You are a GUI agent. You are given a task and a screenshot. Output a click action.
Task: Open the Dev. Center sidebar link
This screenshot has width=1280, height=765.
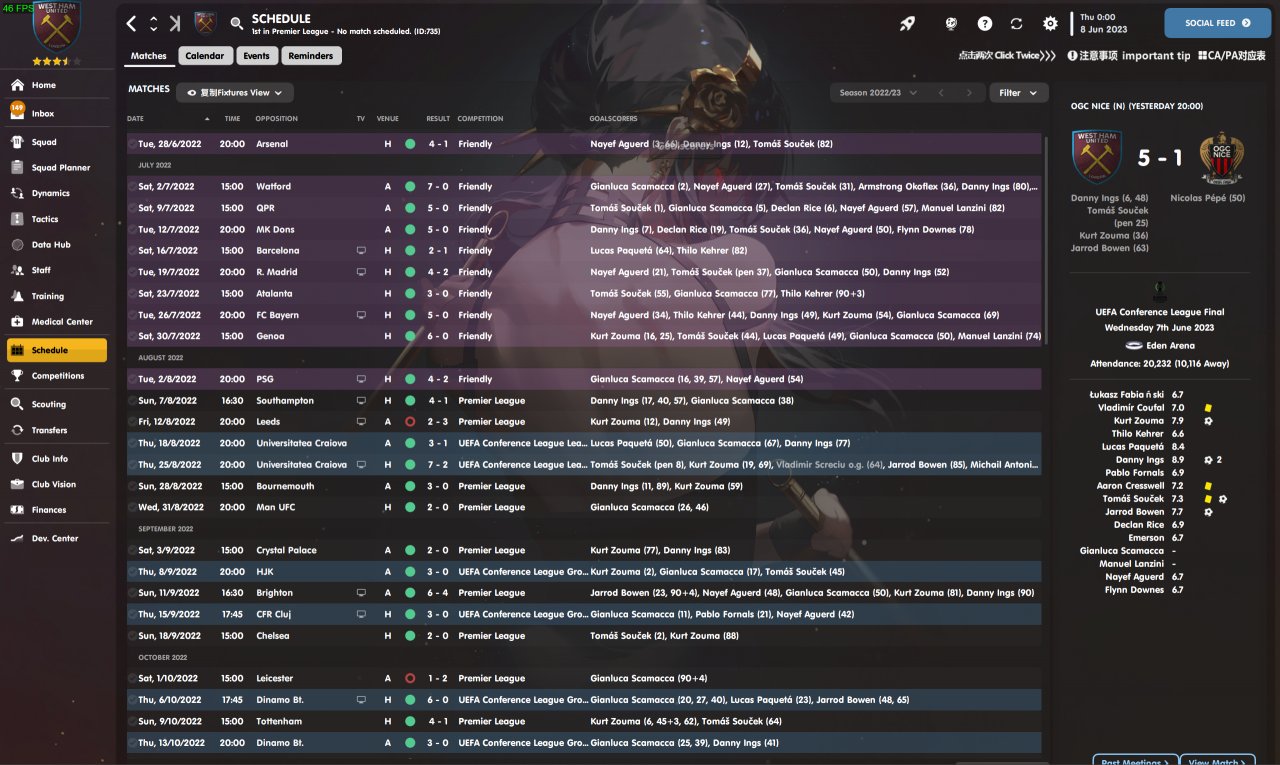point(57,538)
